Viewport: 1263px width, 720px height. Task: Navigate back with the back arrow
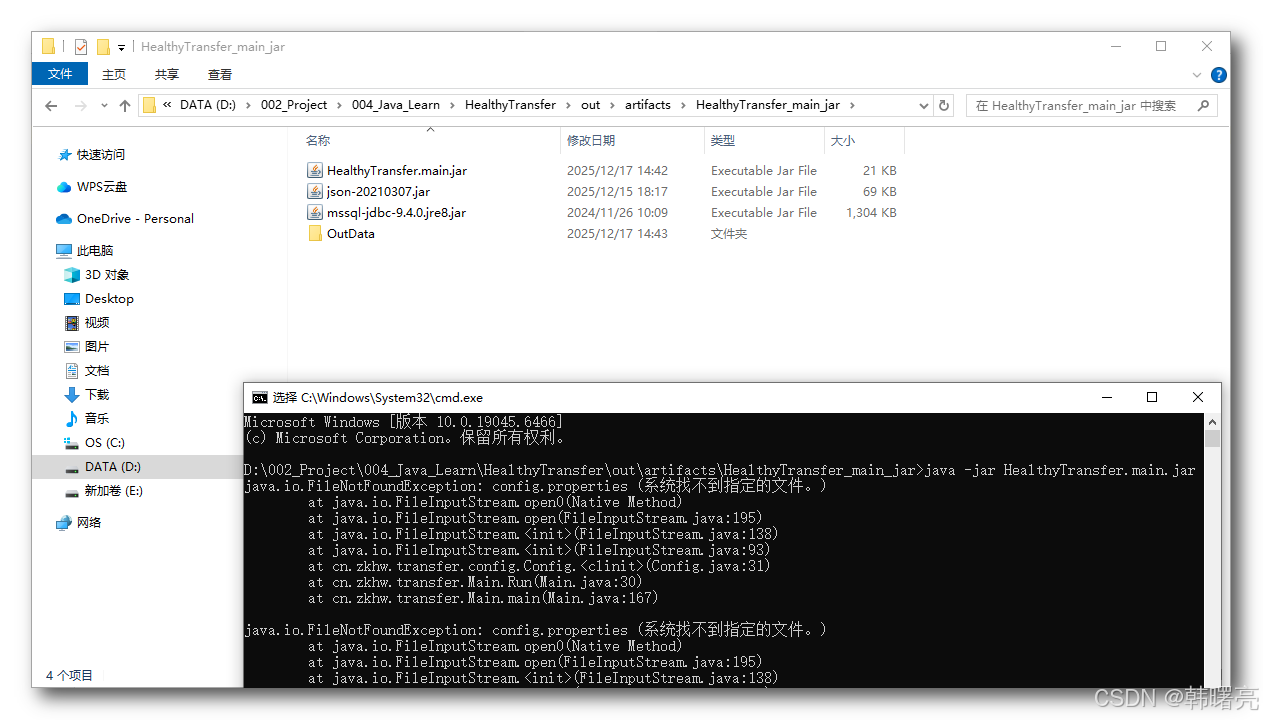(51, 105)
